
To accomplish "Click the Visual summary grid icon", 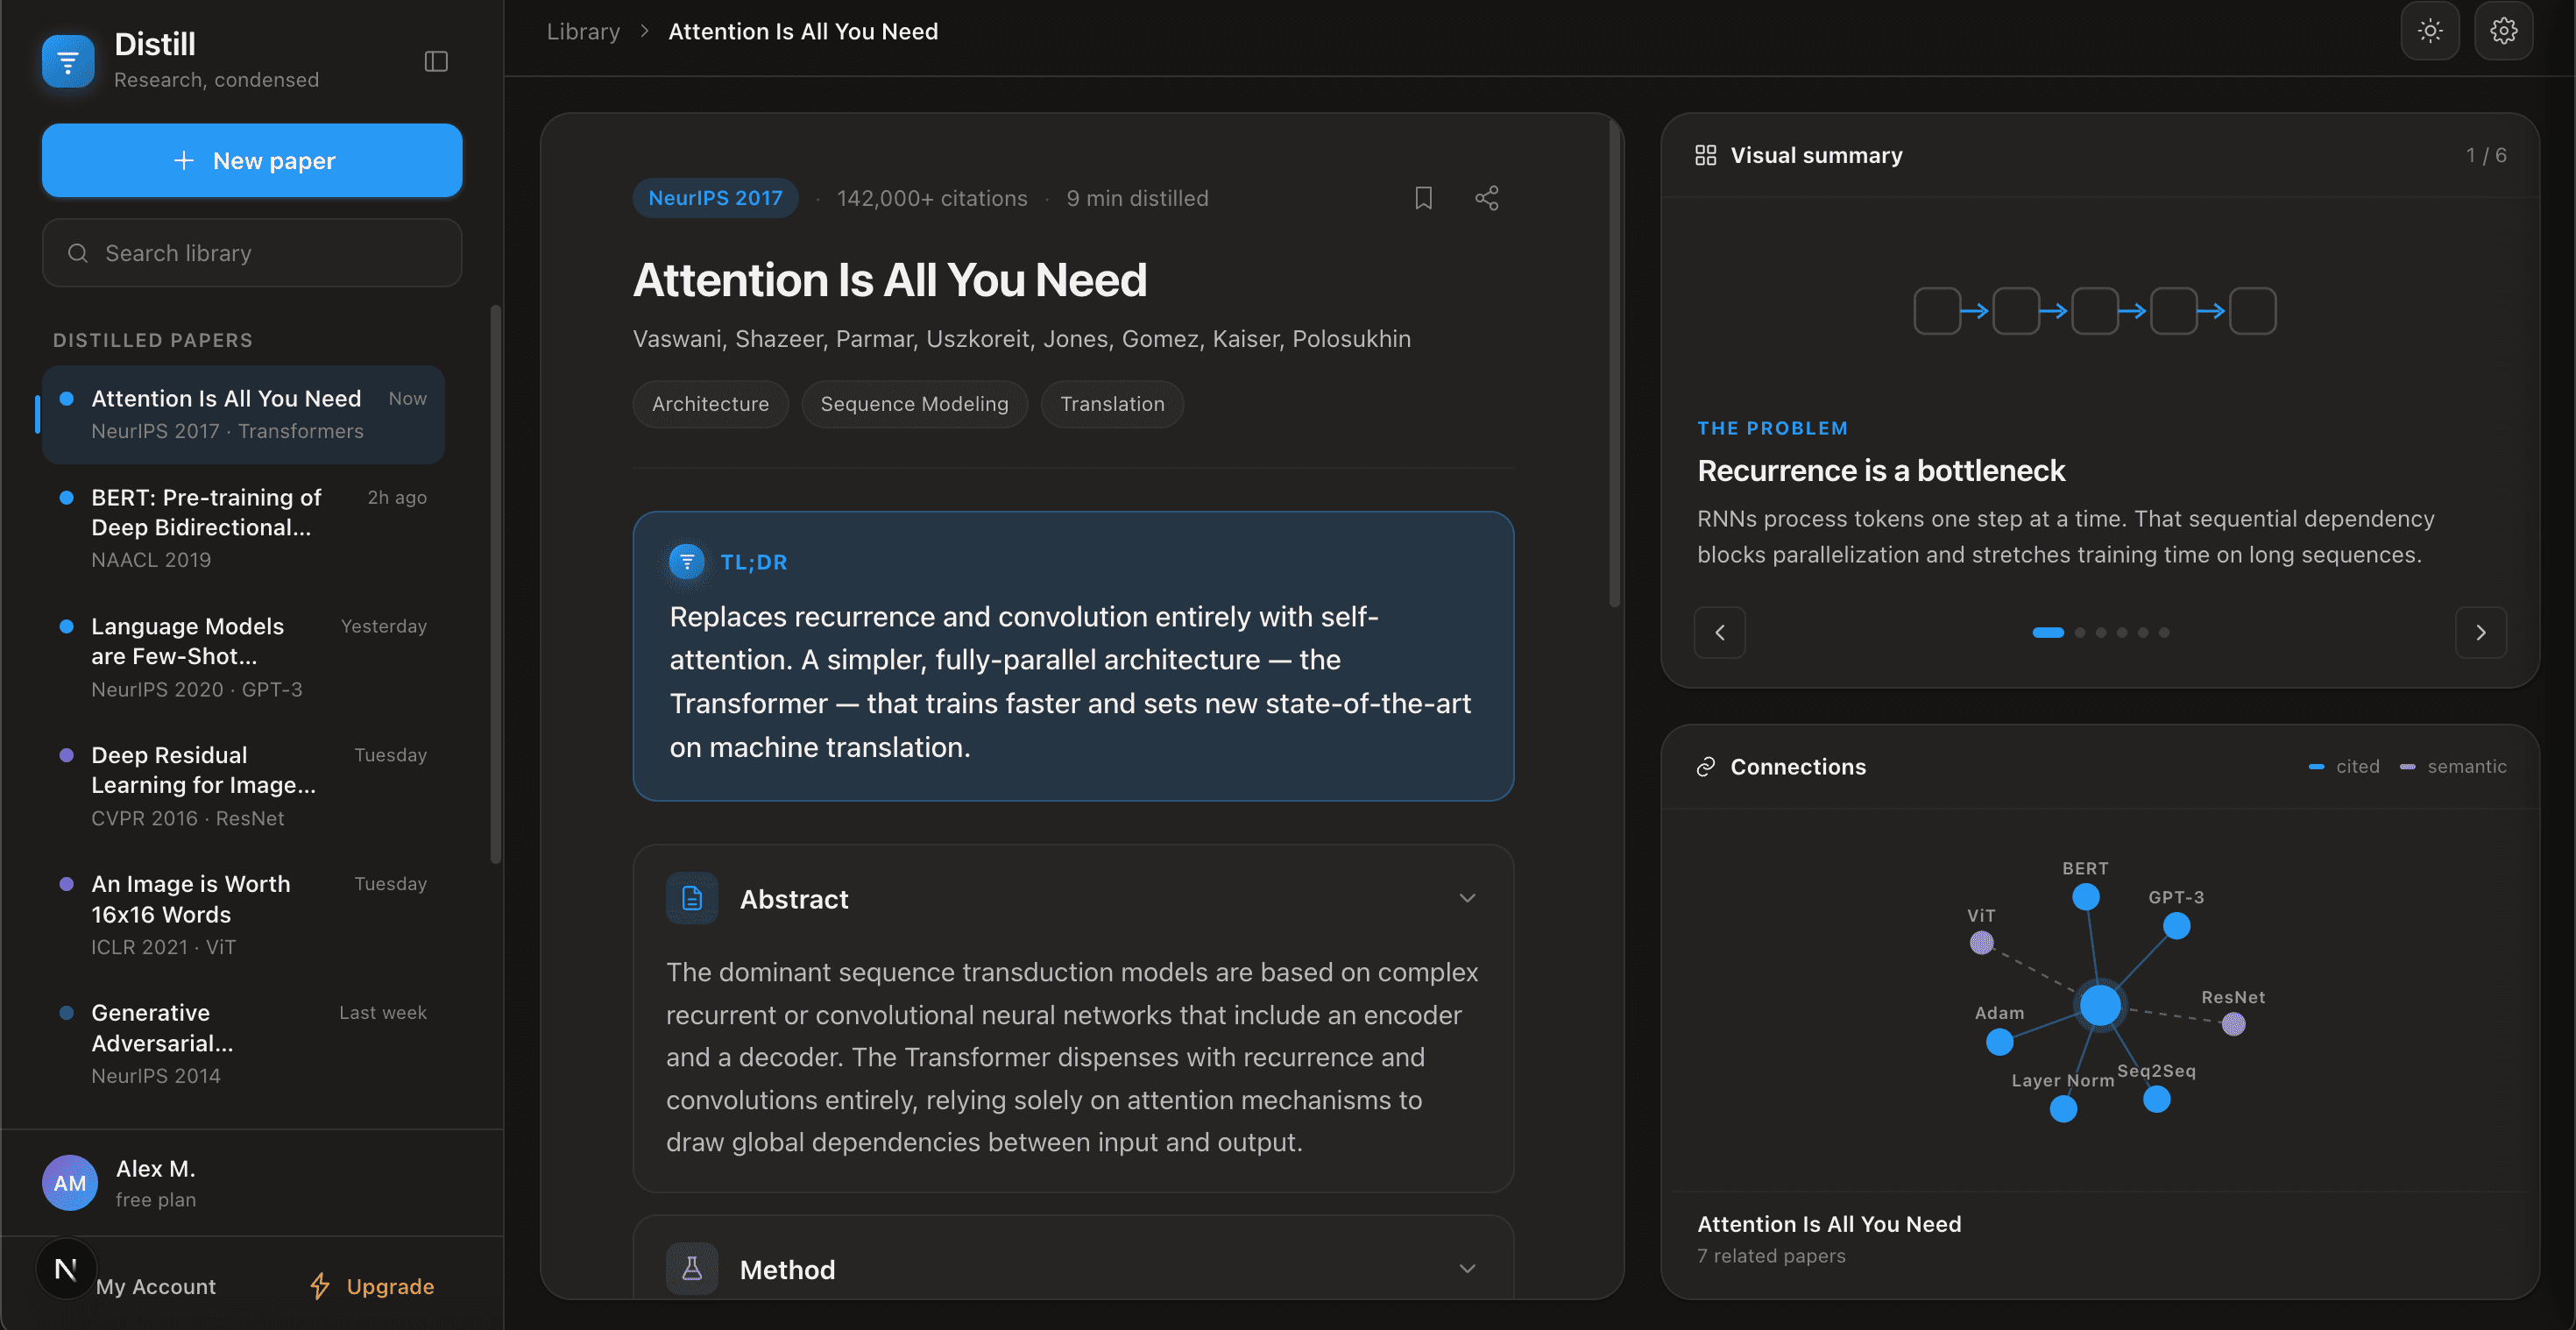I will pyautogui.click(x=1706, y=155).
